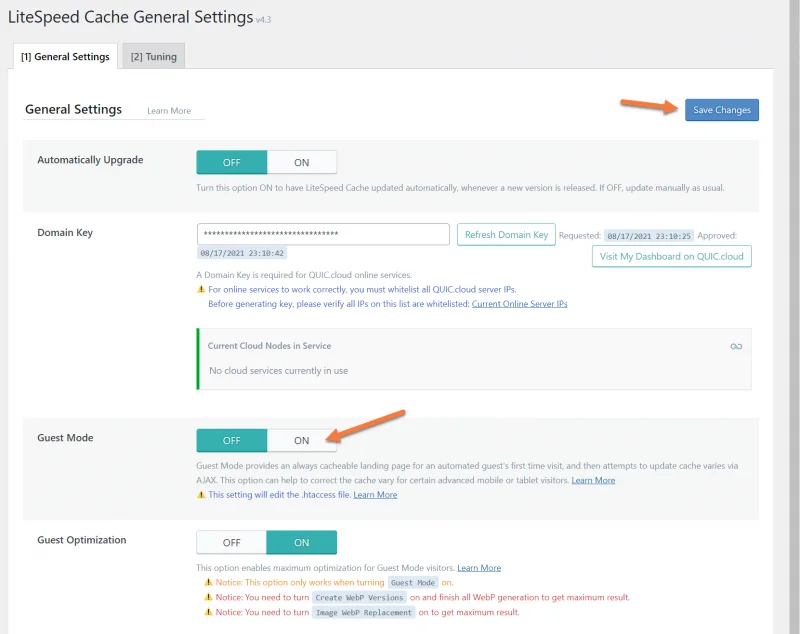Open Learn More link after AJAX description
This screenshot has height=634, width=800.
(593, 481)
